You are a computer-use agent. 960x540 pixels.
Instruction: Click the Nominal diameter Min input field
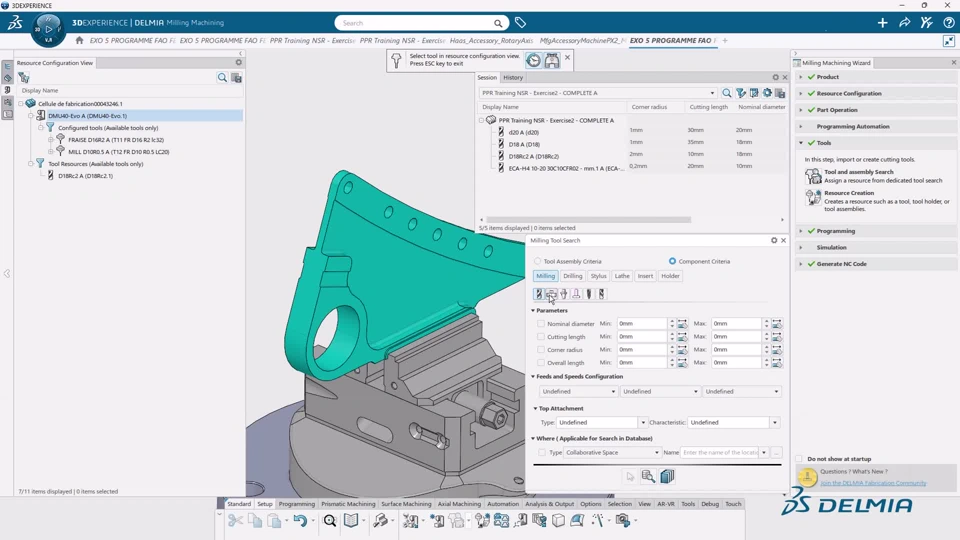click(640, 324)
